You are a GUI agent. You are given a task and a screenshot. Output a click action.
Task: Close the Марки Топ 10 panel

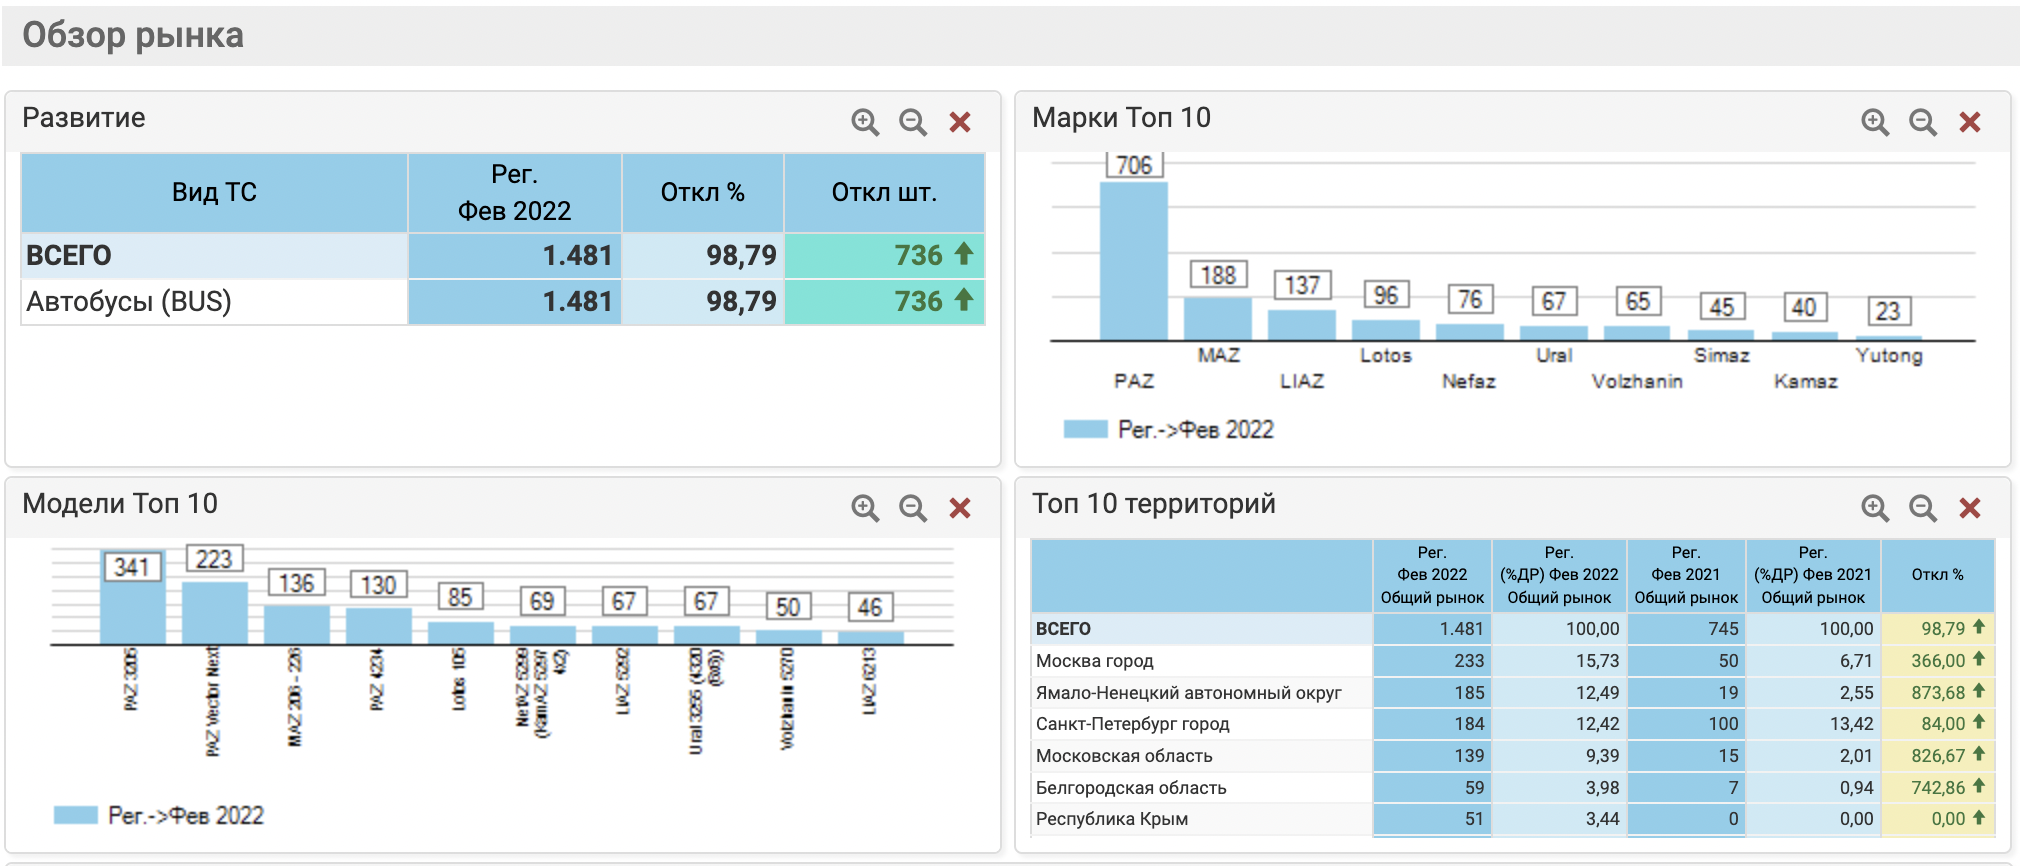(x=1970, y=122)
